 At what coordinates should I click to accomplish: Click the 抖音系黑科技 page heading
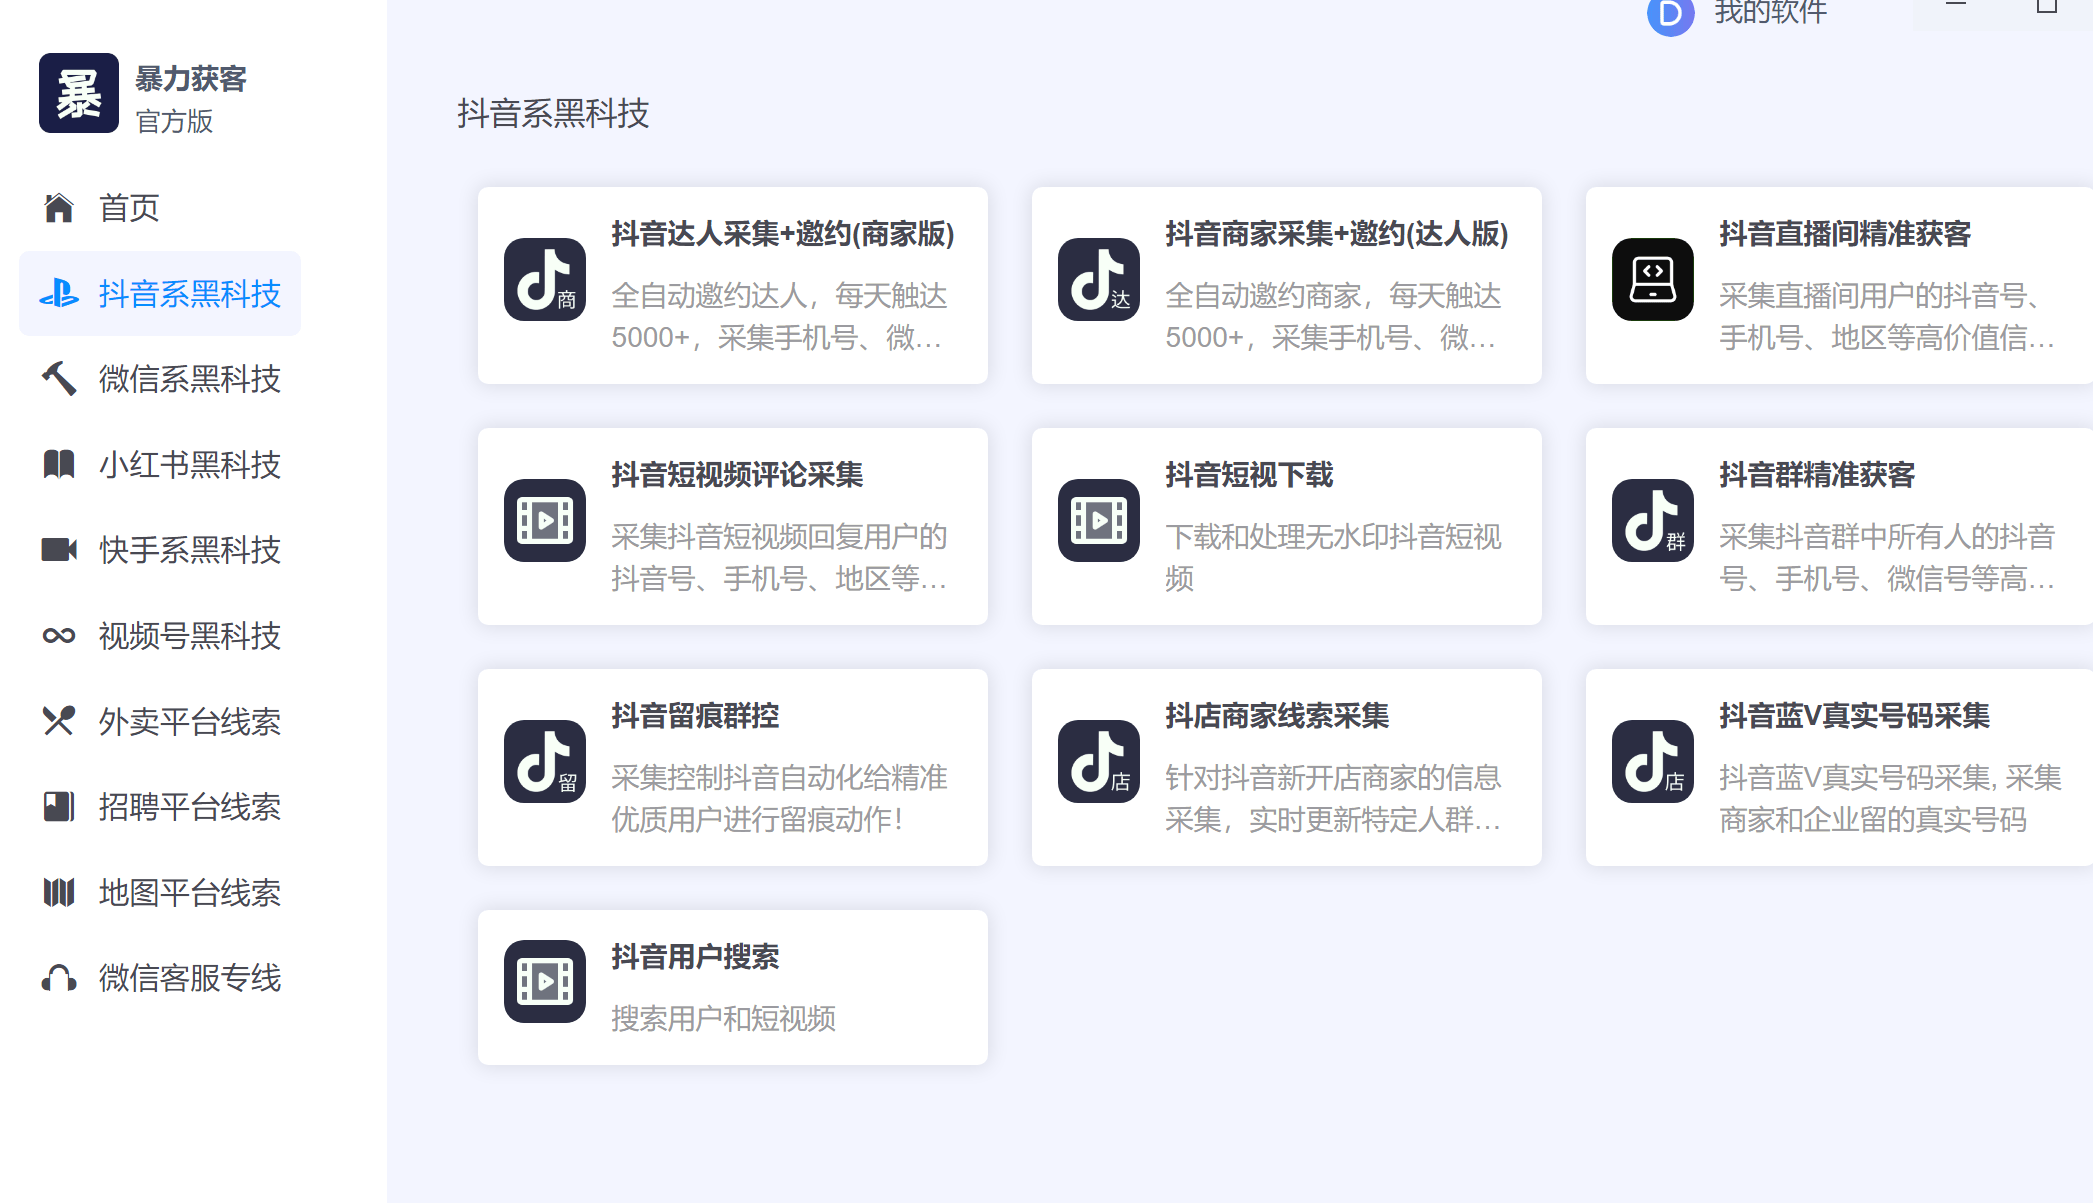553,114
